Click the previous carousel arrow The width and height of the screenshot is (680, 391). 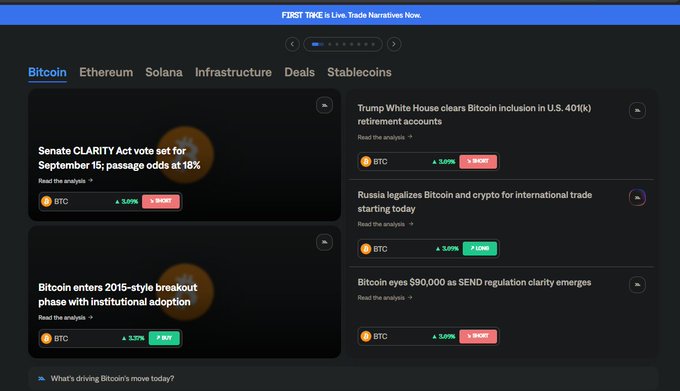pyautogui.click(x=292, y=44)
